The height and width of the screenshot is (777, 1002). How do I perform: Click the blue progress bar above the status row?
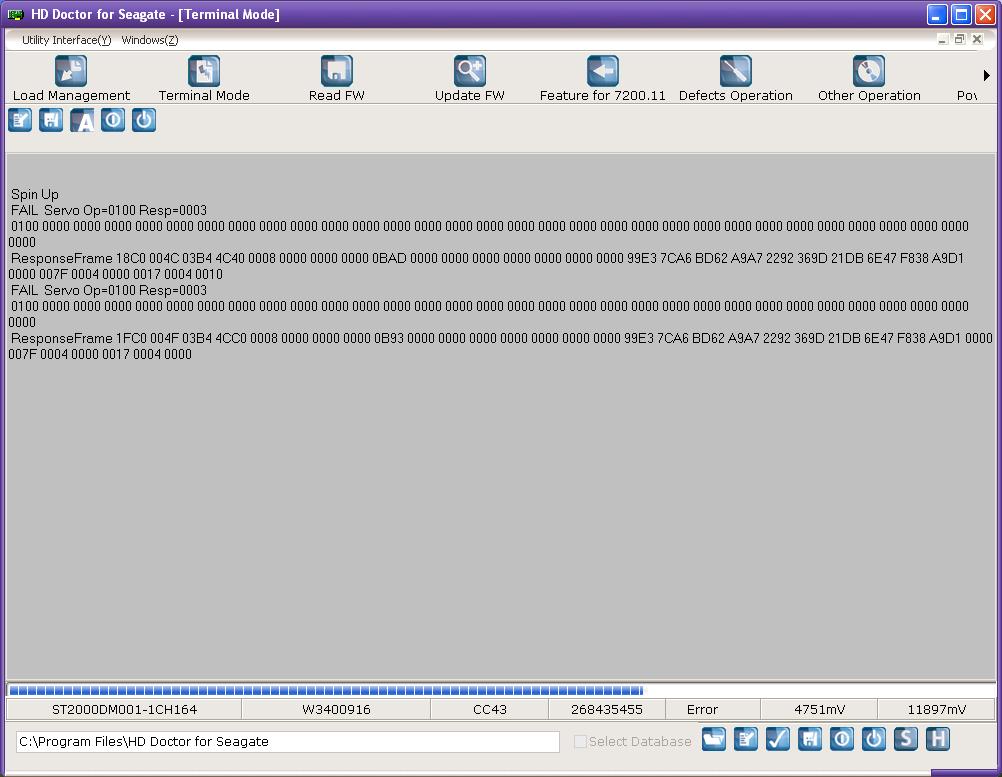[x=501, y=690]
